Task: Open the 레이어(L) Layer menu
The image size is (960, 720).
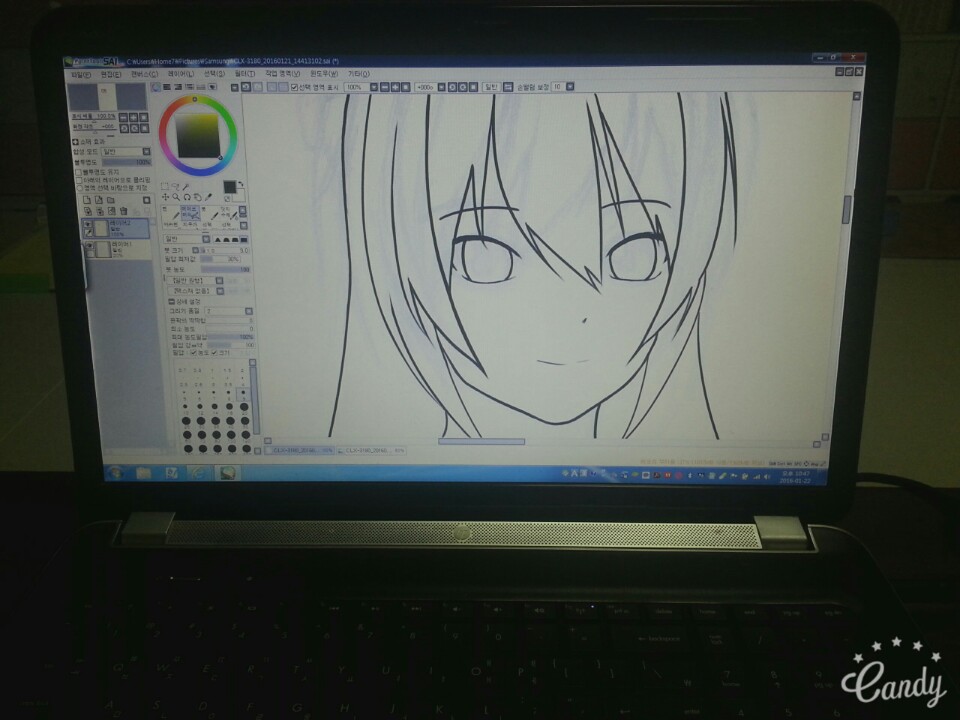Action: [x=181, y=74]
